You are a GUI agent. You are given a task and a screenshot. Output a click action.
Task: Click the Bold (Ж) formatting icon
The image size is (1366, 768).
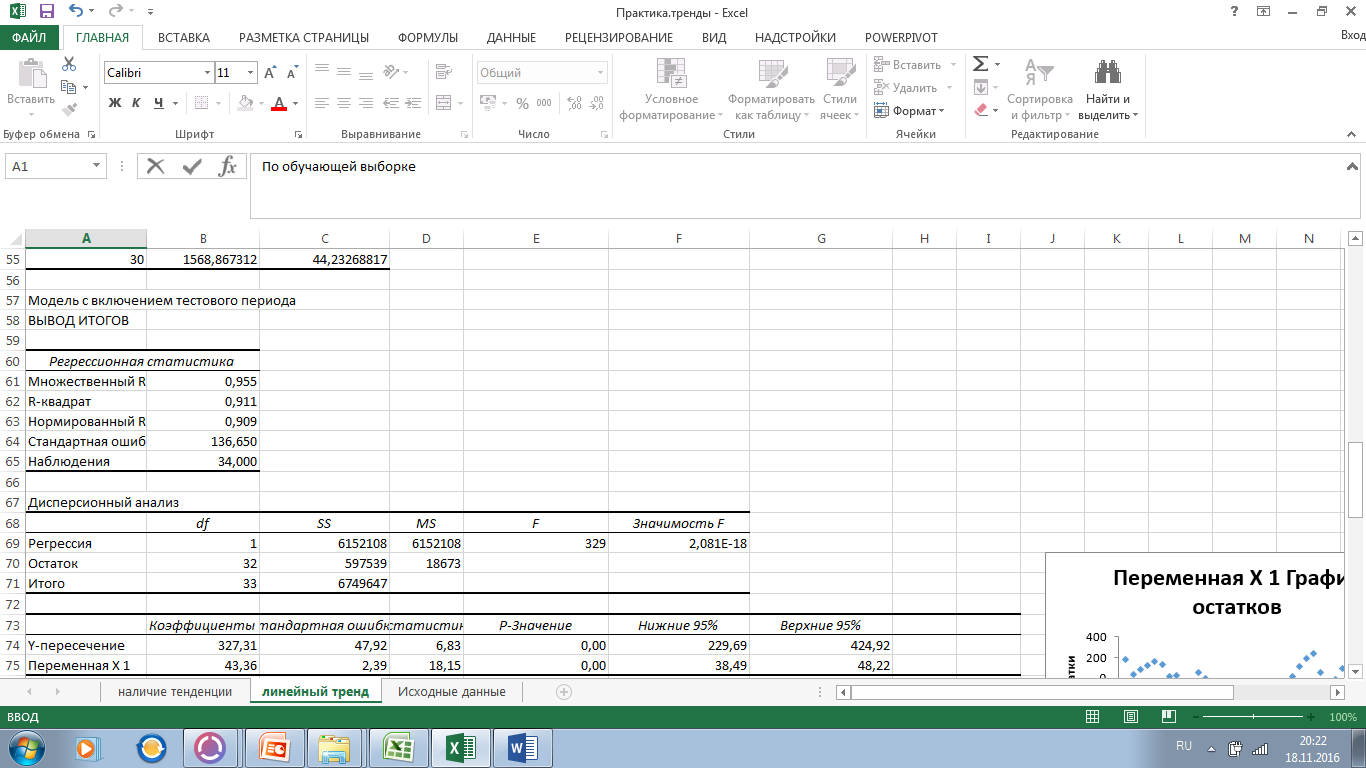pyautogui.click(x=115, y=103)
